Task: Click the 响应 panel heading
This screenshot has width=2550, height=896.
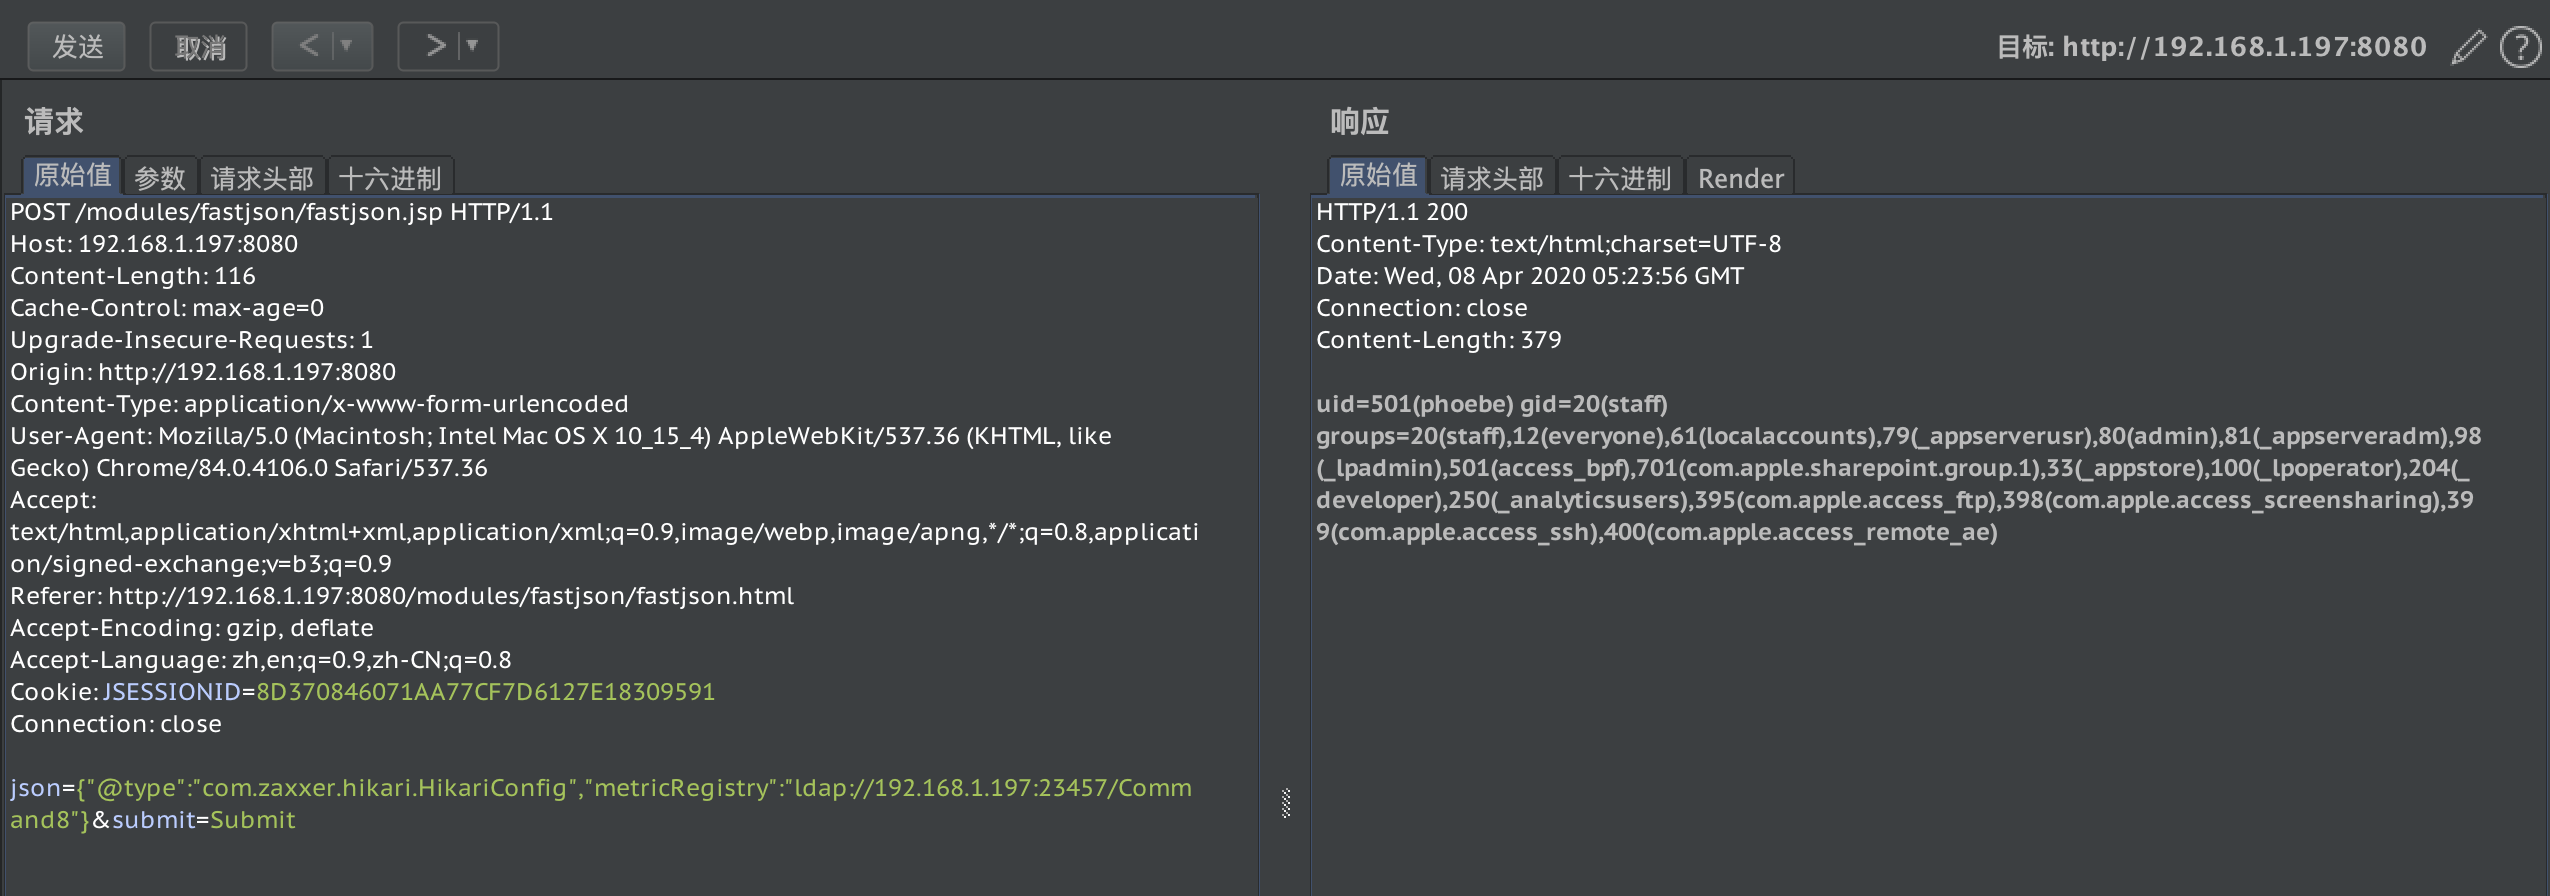Action: click(x=1360, y=122)
